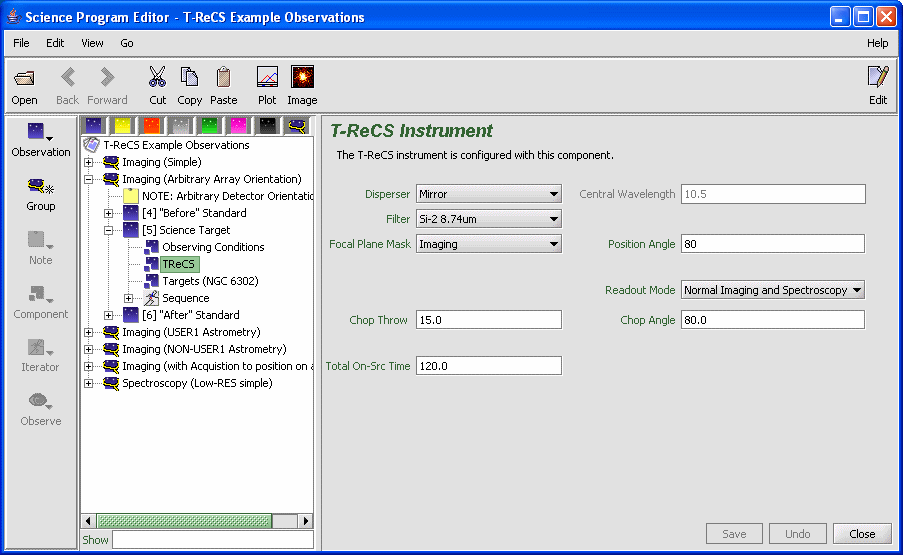The image size is (903, 555).
Task: Collapse the [5] Science Target observation
Action: pos(108,230)
